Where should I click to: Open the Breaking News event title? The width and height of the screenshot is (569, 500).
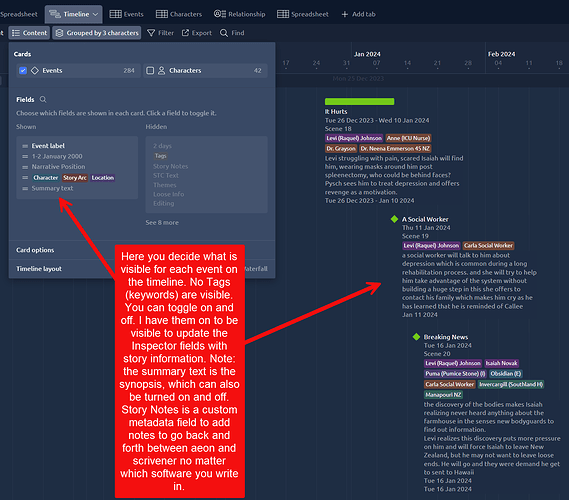pyautogui.click(x=446, y=337)
